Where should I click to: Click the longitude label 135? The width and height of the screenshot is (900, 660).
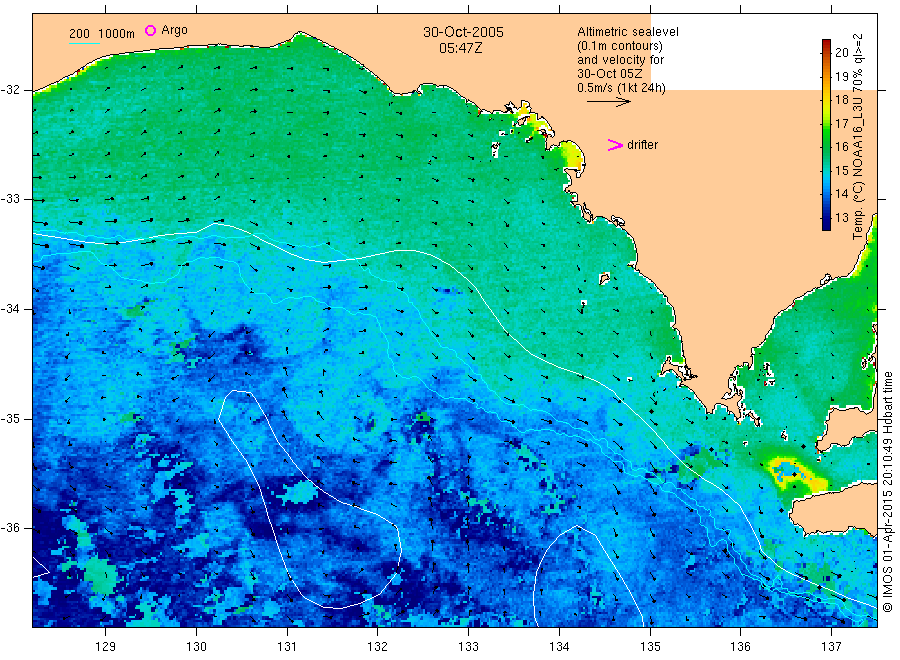pyautogui.click(x=650, y=646)
